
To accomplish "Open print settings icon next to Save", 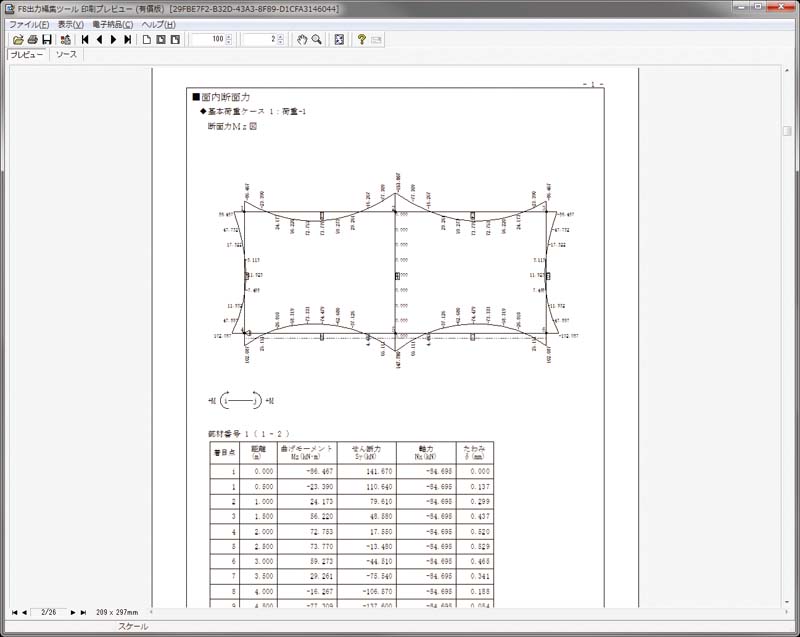I will [65, 39].
